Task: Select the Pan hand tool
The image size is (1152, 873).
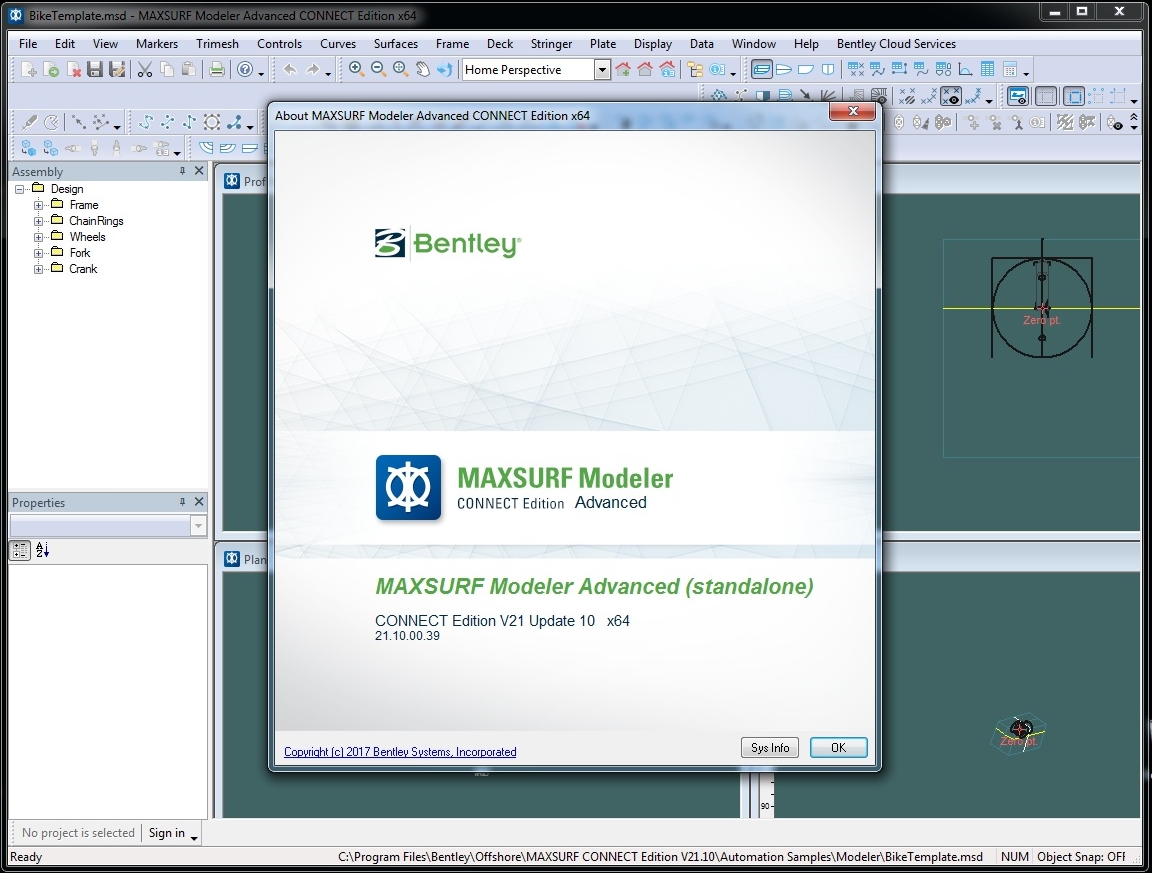Action: (x=422, y=69)
